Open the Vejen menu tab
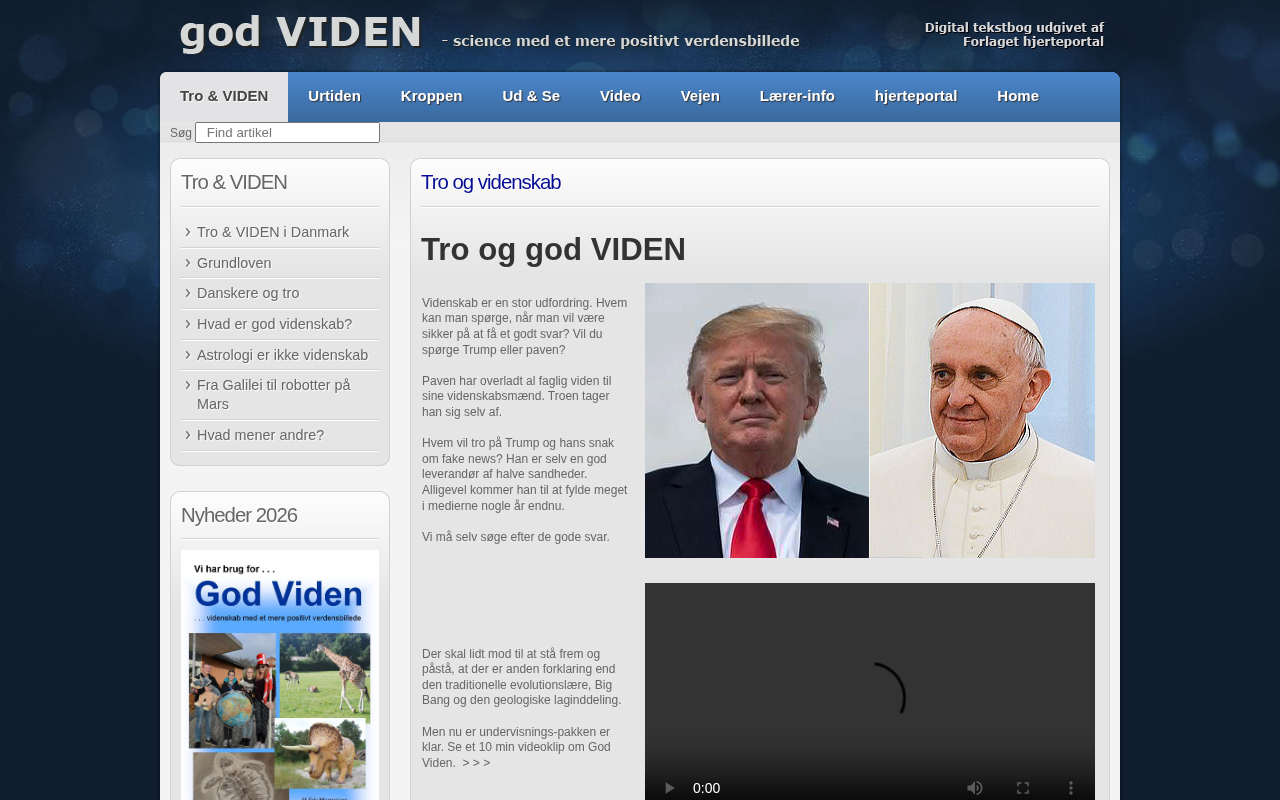The width and height of the screenshot is (1280, 800). pyautogui.click(x=700, y=97)
